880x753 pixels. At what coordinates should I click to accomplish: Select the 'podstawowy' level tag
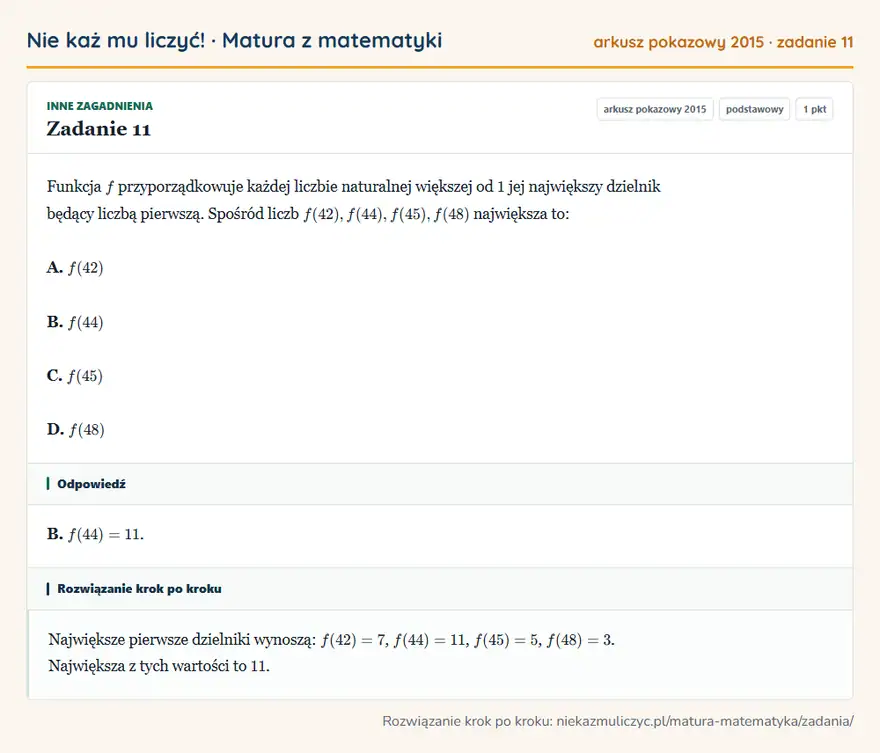click(754, 109)
